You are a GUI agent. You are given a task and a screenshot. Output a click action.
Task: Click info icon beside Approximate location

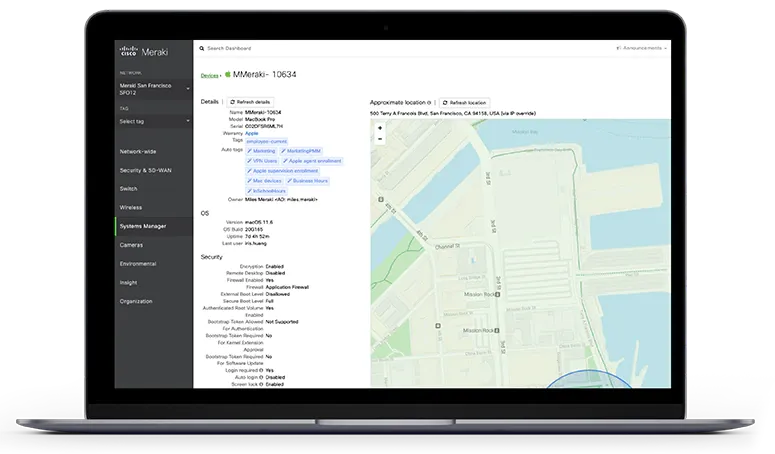pos(429,103)
